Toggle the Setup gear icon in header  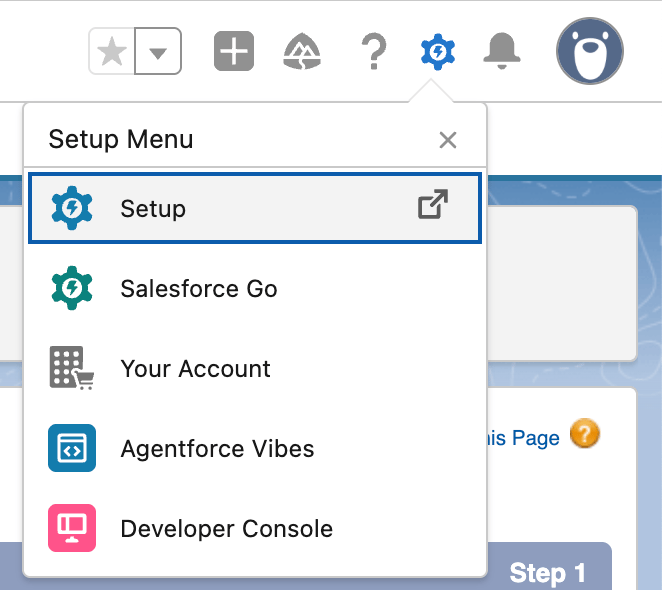point(438,52)
